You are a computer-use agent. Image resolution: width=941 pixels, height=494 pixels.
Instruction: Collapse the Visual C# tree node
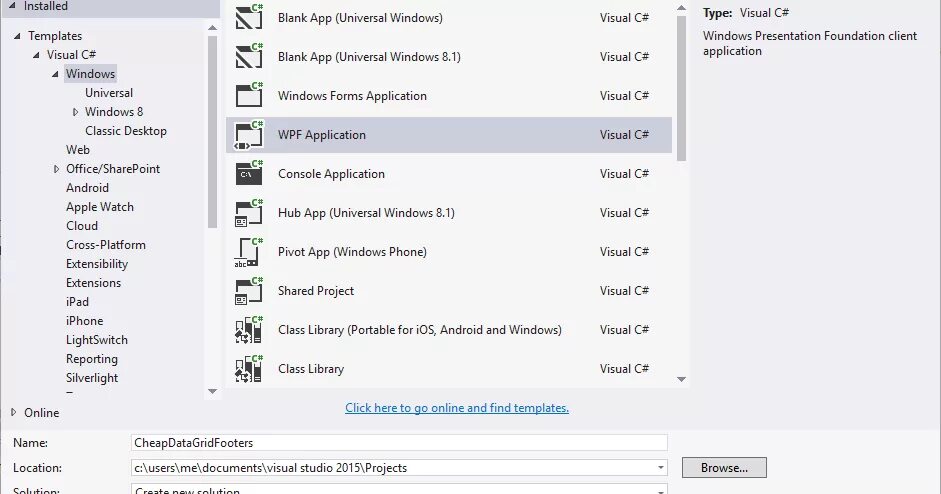tap(36, 55)
